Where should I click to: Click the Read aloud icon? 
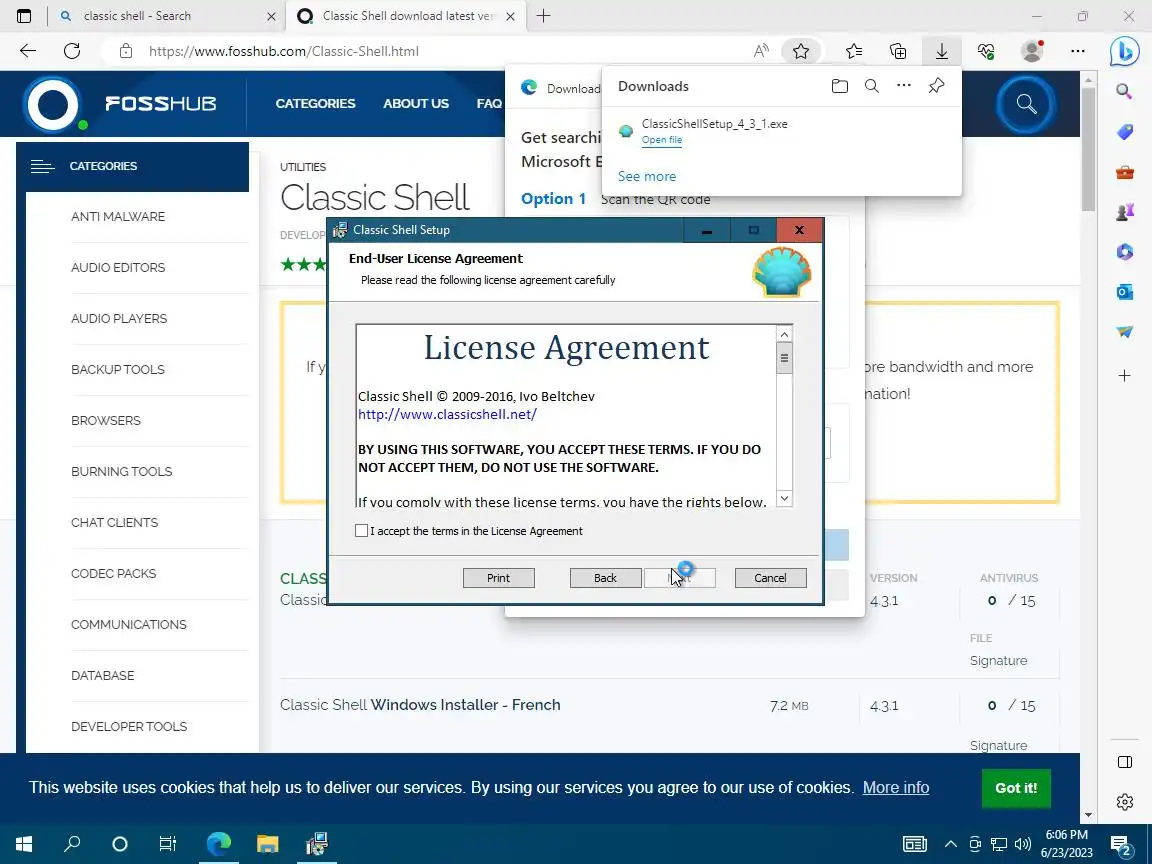(761, 51)
